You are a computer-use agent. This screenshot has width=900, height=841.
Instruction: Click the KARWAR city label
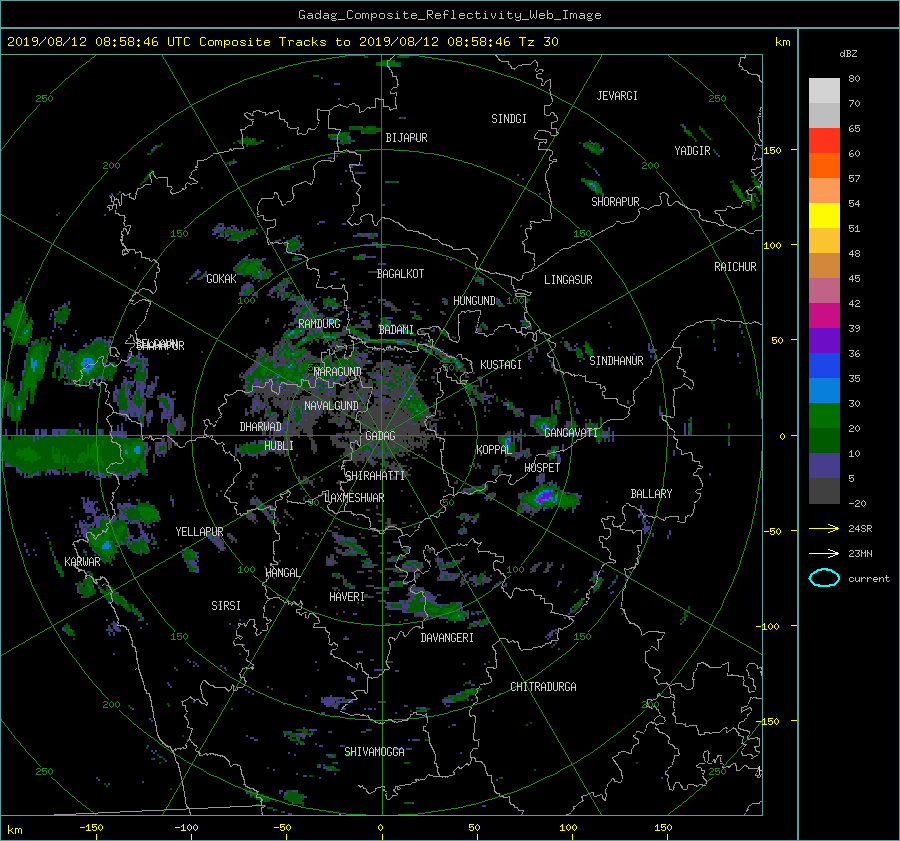coord(82,562)
